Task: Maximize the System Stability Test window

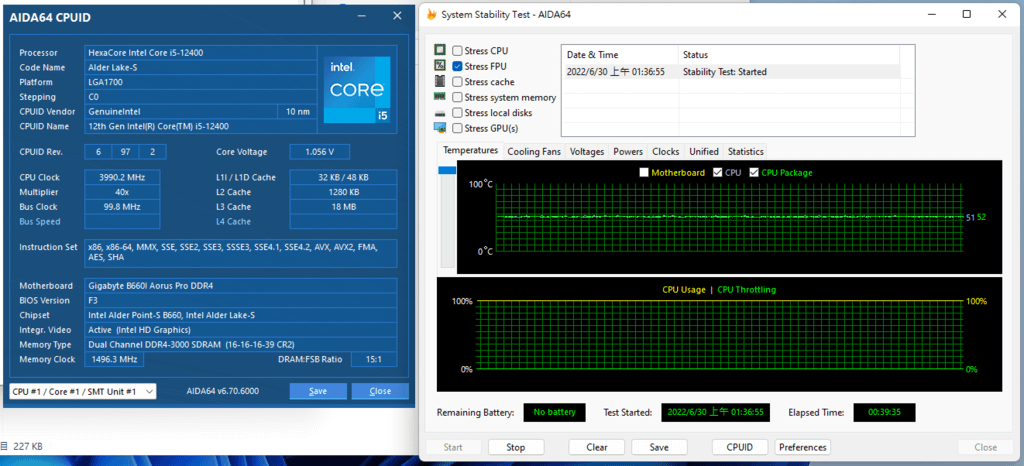Action: 967,14
